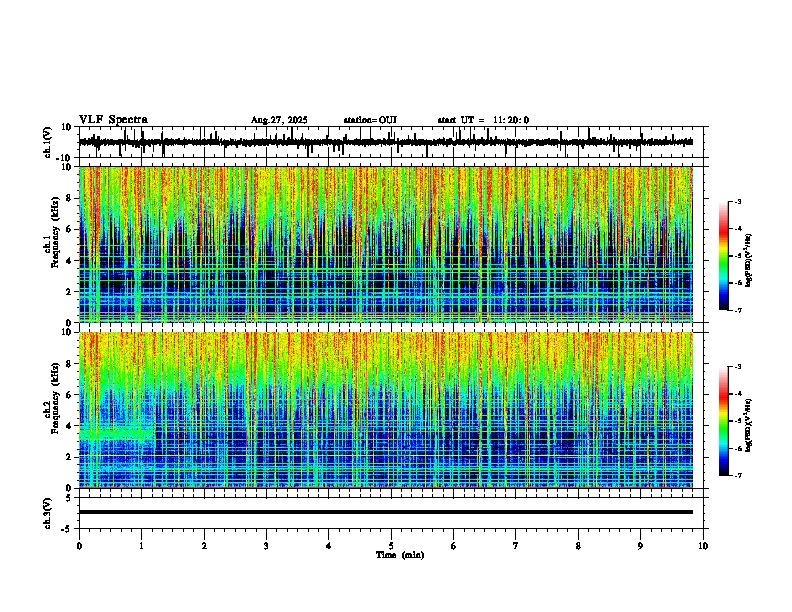Click the ch.1 colorbar log(PSD) unit label
Screen dimensions: 792x612
tap(749, 261)
